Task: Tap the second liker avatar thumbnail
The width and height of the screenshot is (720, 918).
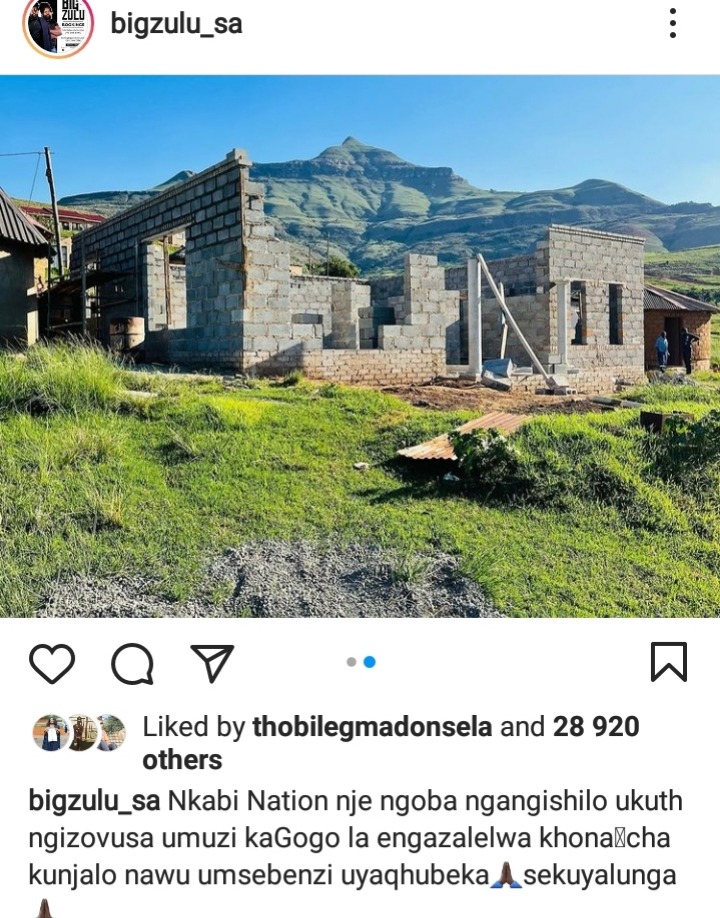Action: 80,732
